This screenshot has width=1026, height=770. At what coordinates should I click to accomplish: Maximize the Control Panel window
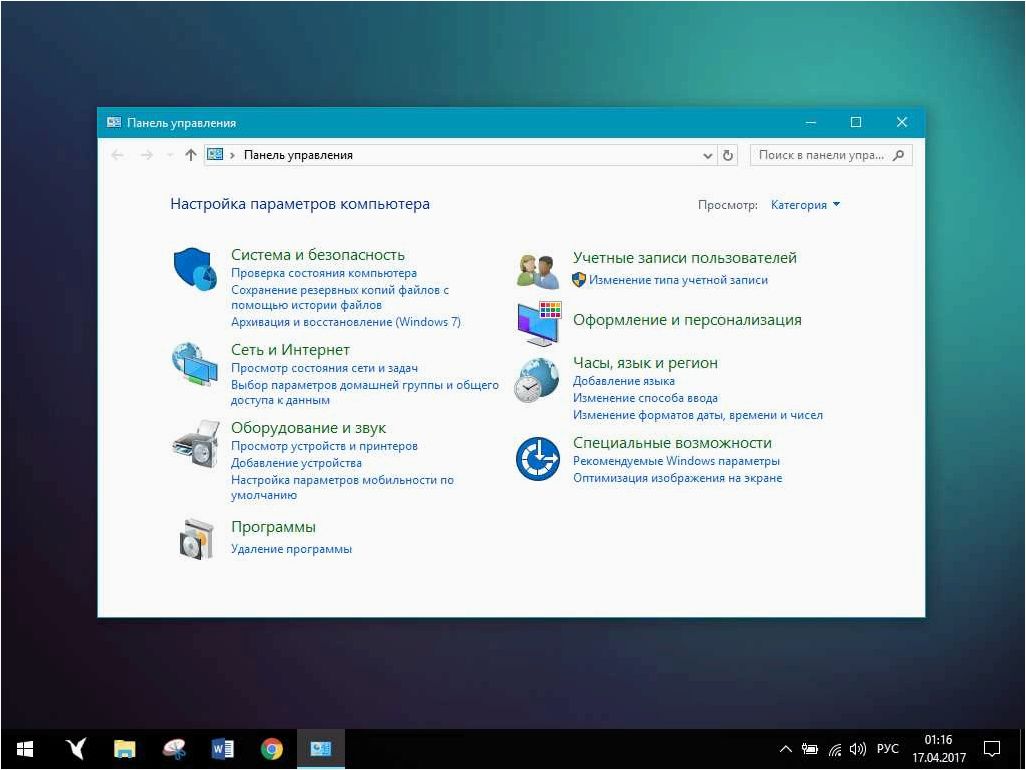point(855,122)
